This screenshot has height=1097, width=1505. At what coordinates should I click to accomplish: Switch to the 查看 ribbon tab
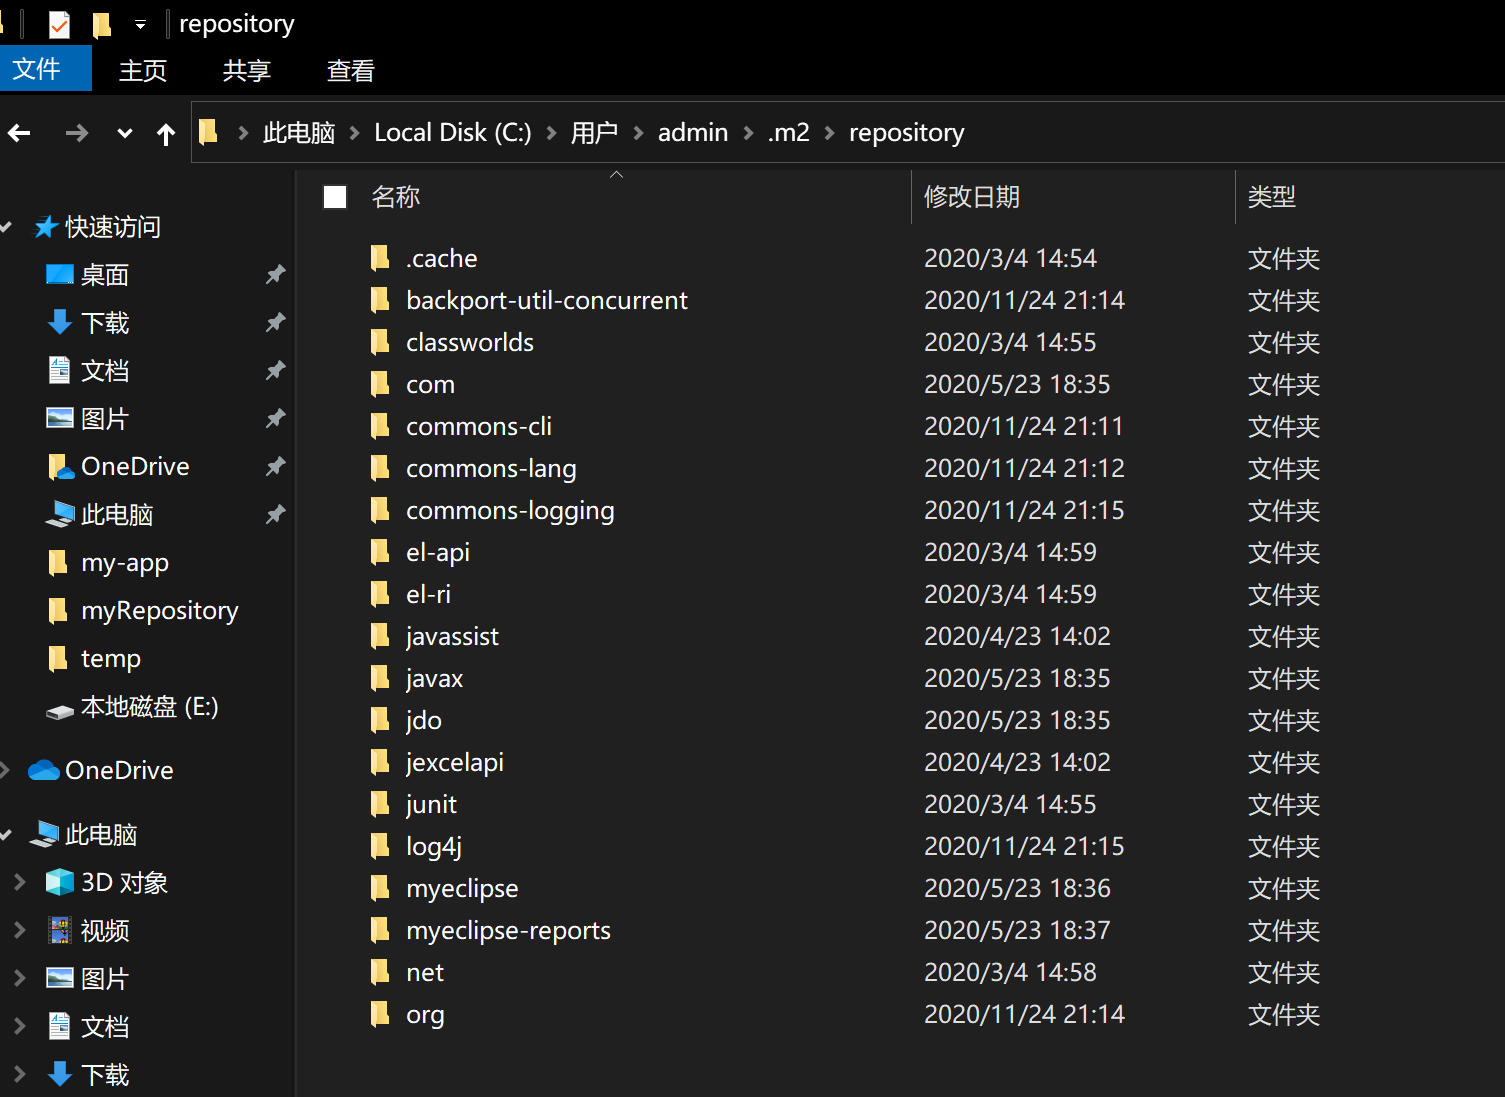point(350,70)
